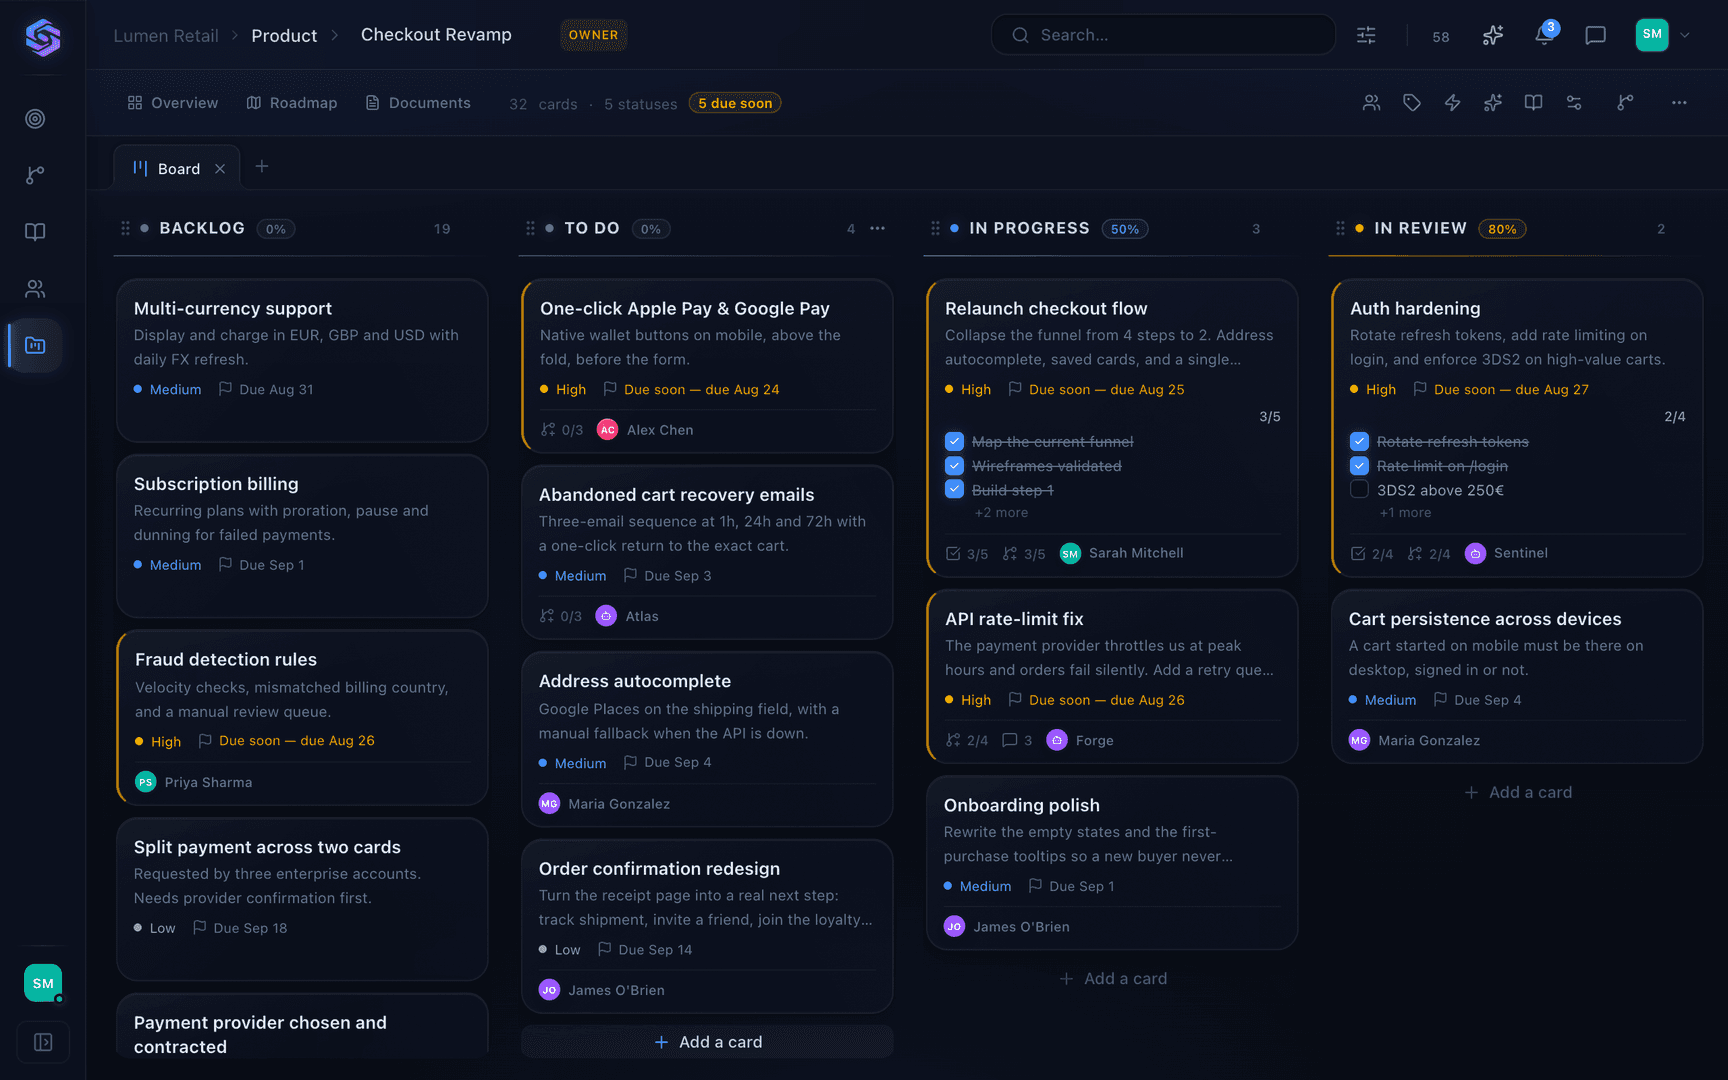The image size is (1728, 1080).
Task: Click Backlog column drag handle
Action: 125,229
